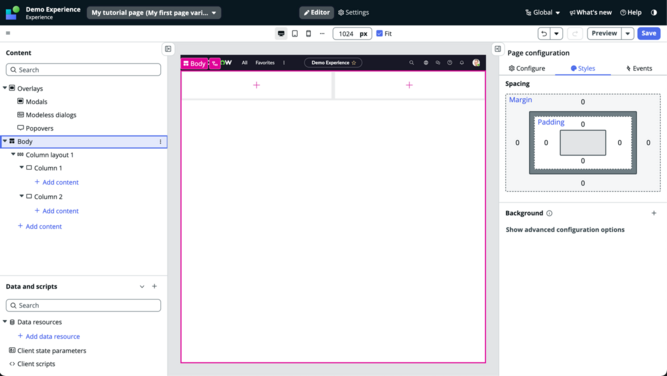Click Favorites in preview header
667x376 pixels.
coord(265,63)
